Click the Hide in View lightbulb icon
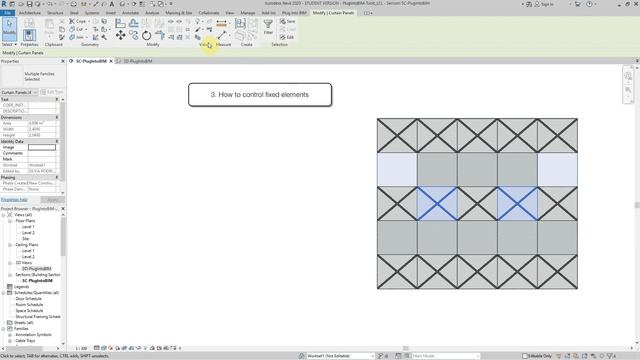Screen dimensions: 640x360 pos(198,21)
